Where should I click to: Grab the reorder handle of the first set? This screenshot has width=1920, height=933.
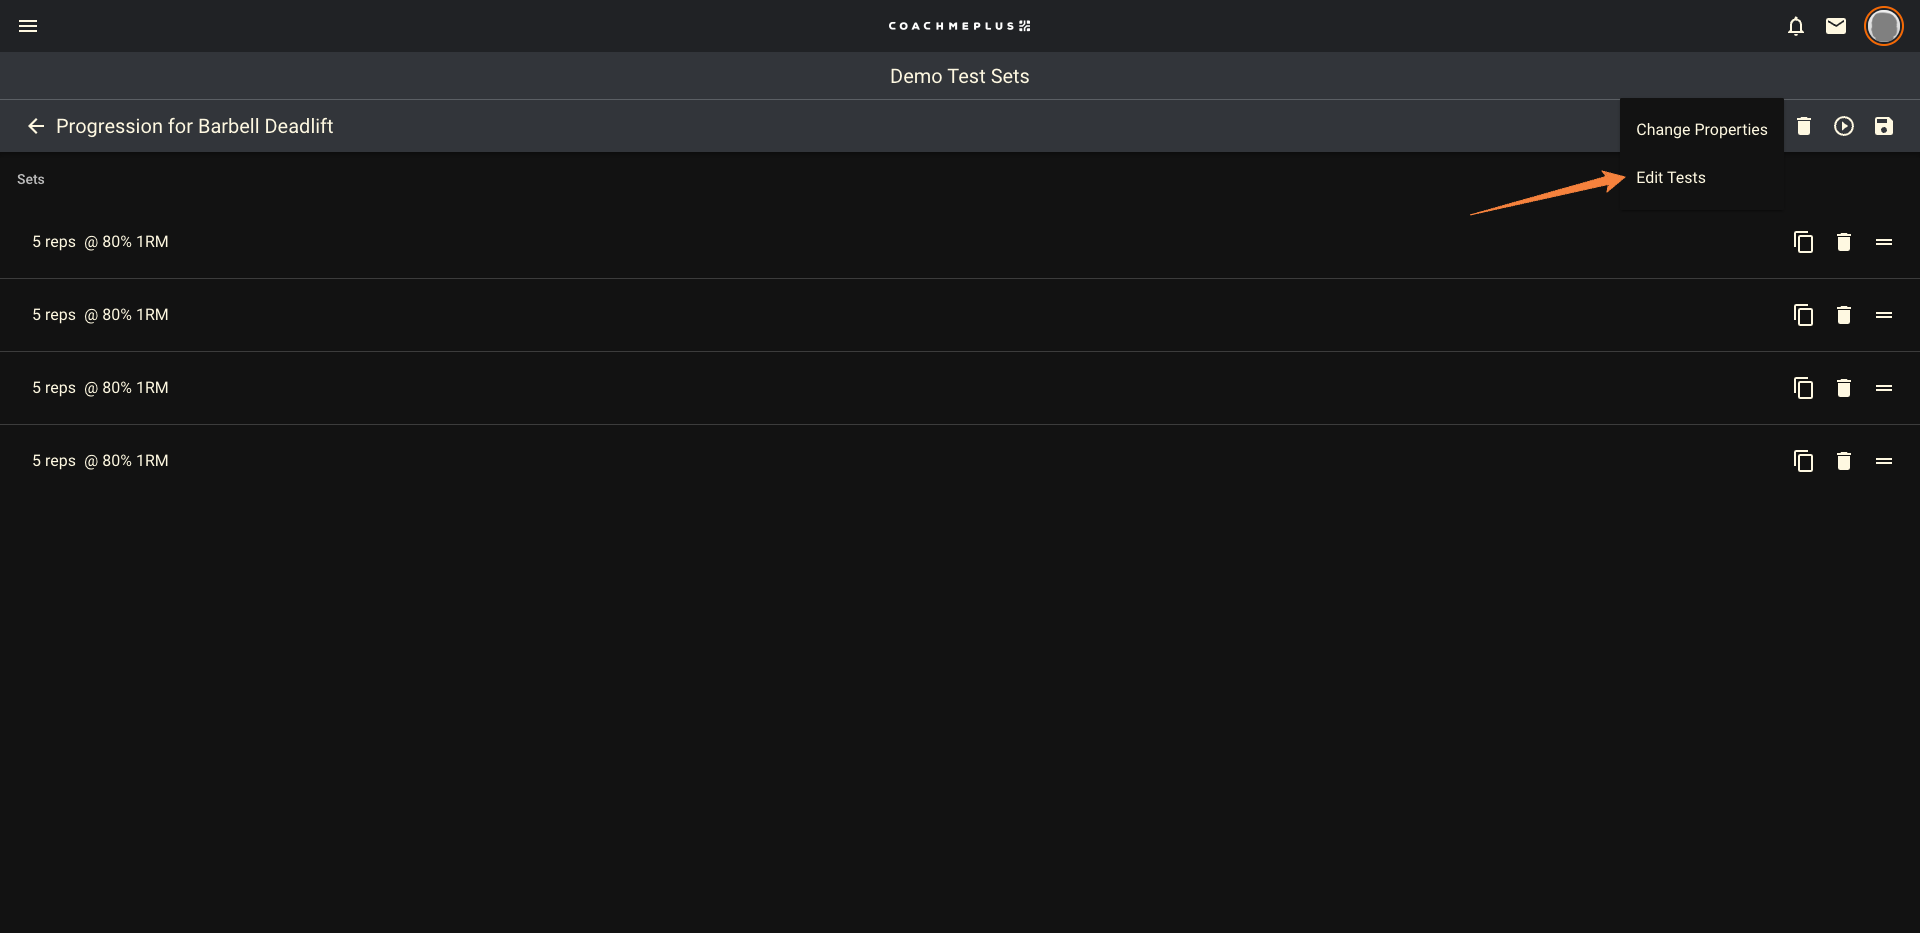(x=1884, y=242)
